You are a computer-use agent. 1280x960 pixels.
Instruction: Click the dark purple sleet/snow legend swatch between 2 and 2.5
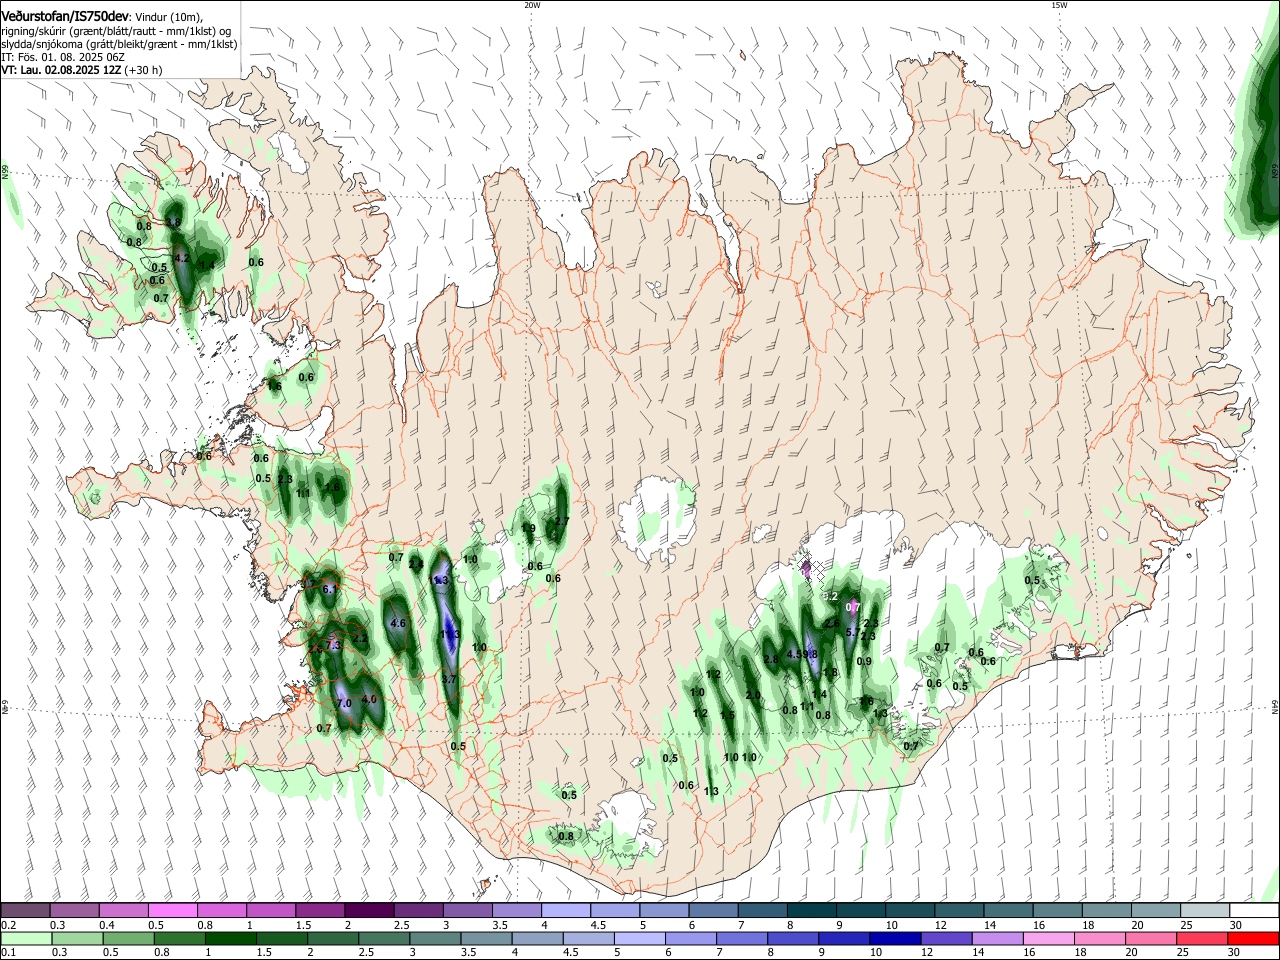click(x=369, y=911)
